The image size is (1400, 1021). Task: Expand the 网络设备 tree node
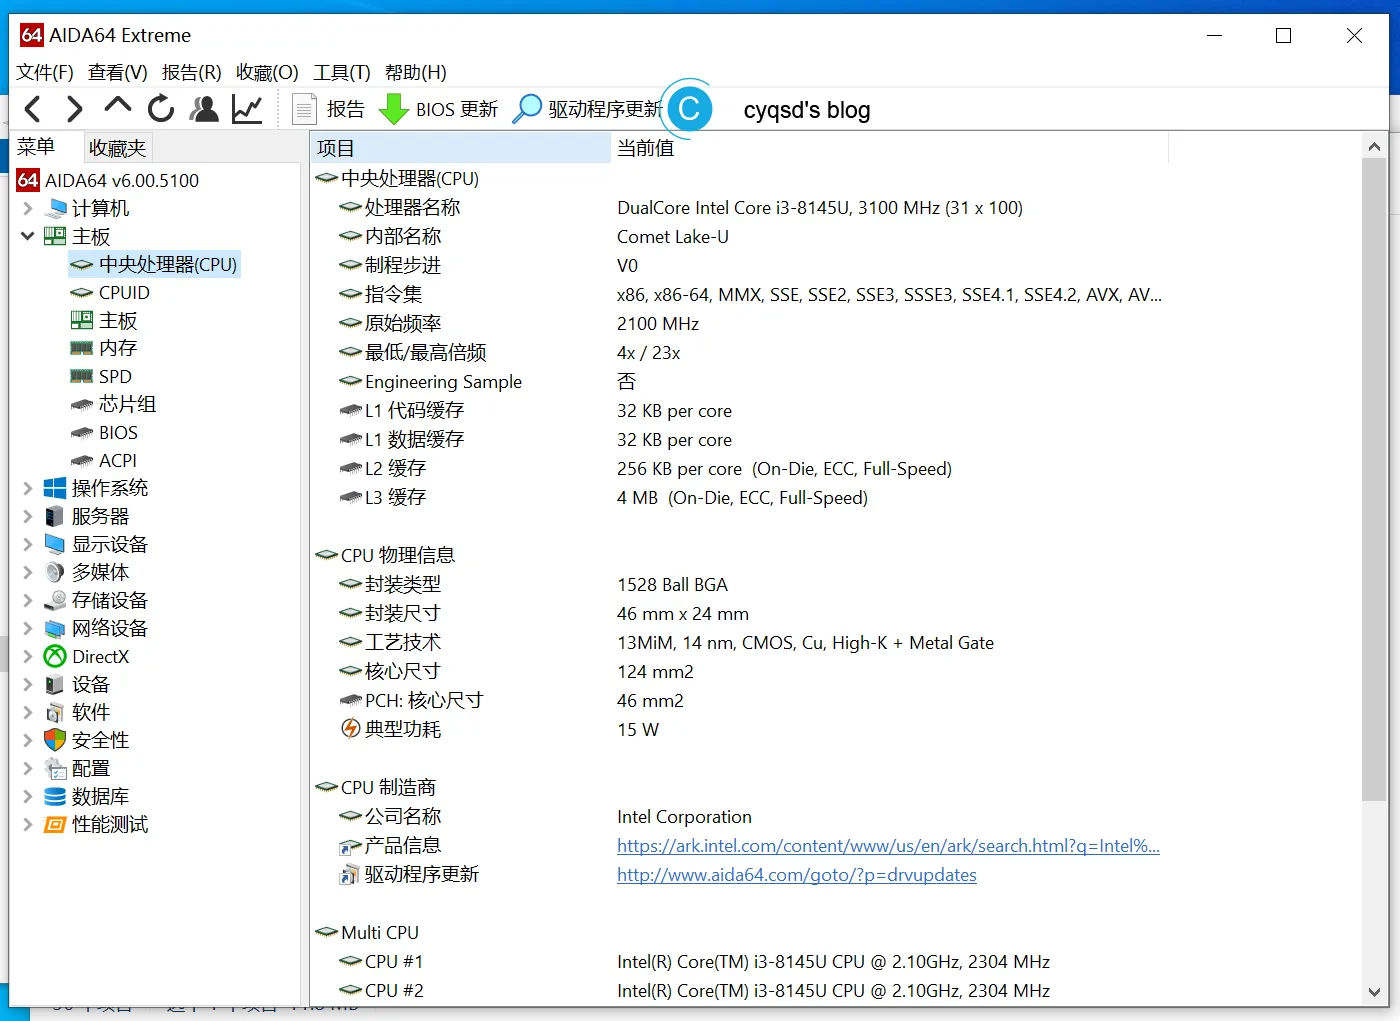pos(27,628)
